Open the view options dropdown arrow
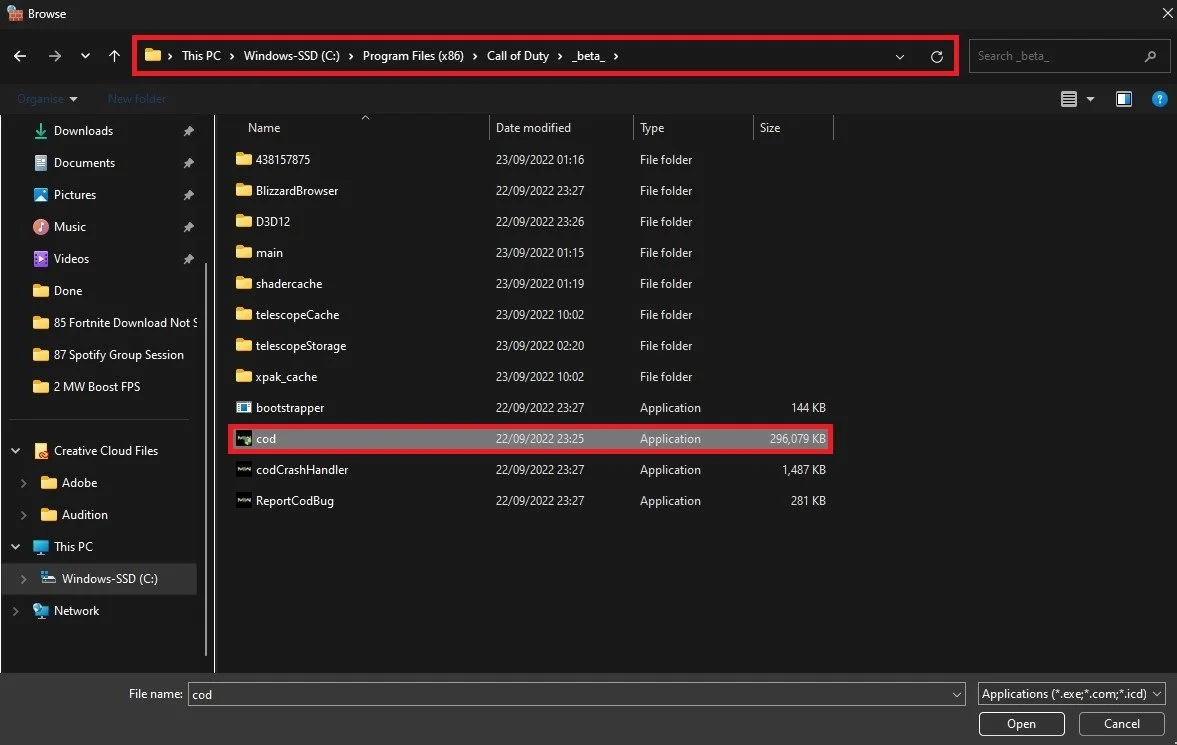Screen dimensions: 1177x745 1090,99
